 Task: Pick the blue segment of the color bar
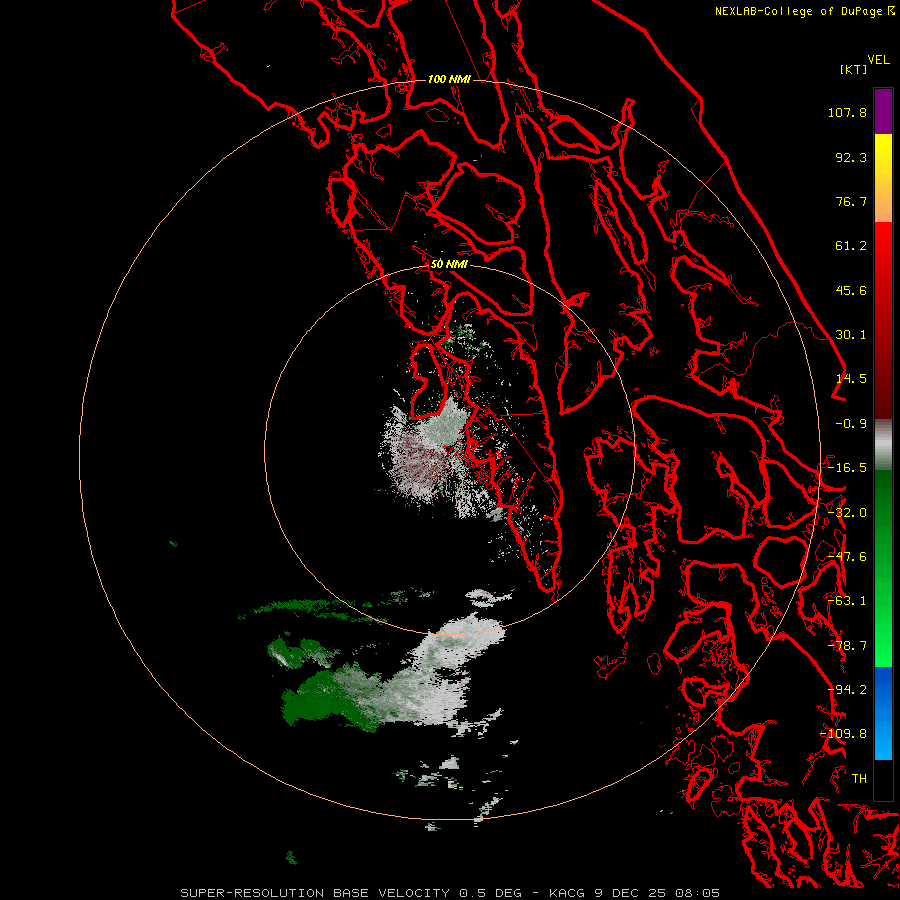[x=883, y=713]
